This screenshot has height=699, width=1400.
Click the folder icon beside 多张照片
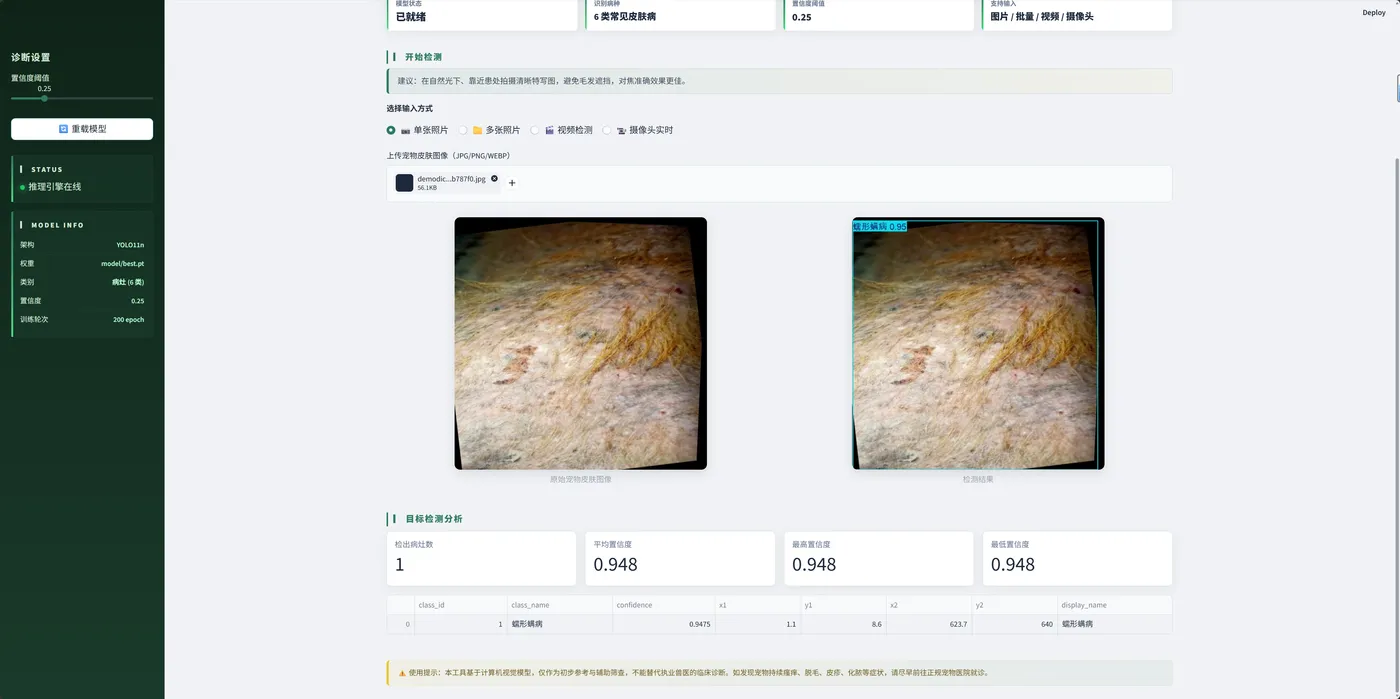pos(478,130)
